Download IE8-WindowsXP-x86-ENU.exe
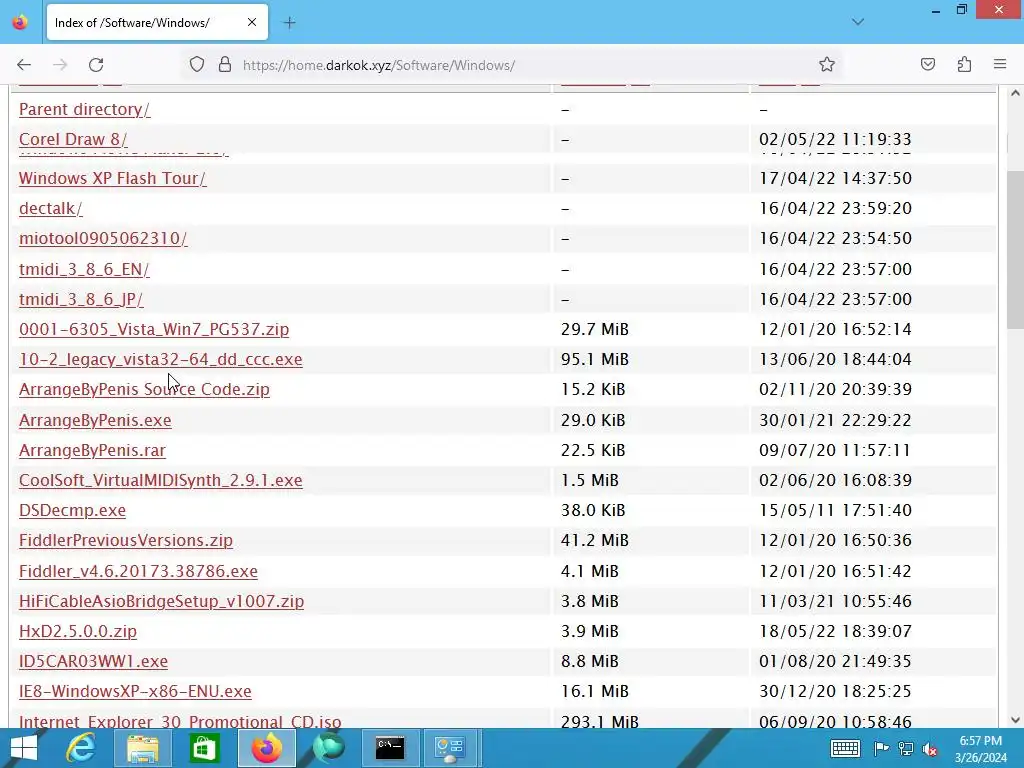The image size is (1024, 768). coord(135,691)
